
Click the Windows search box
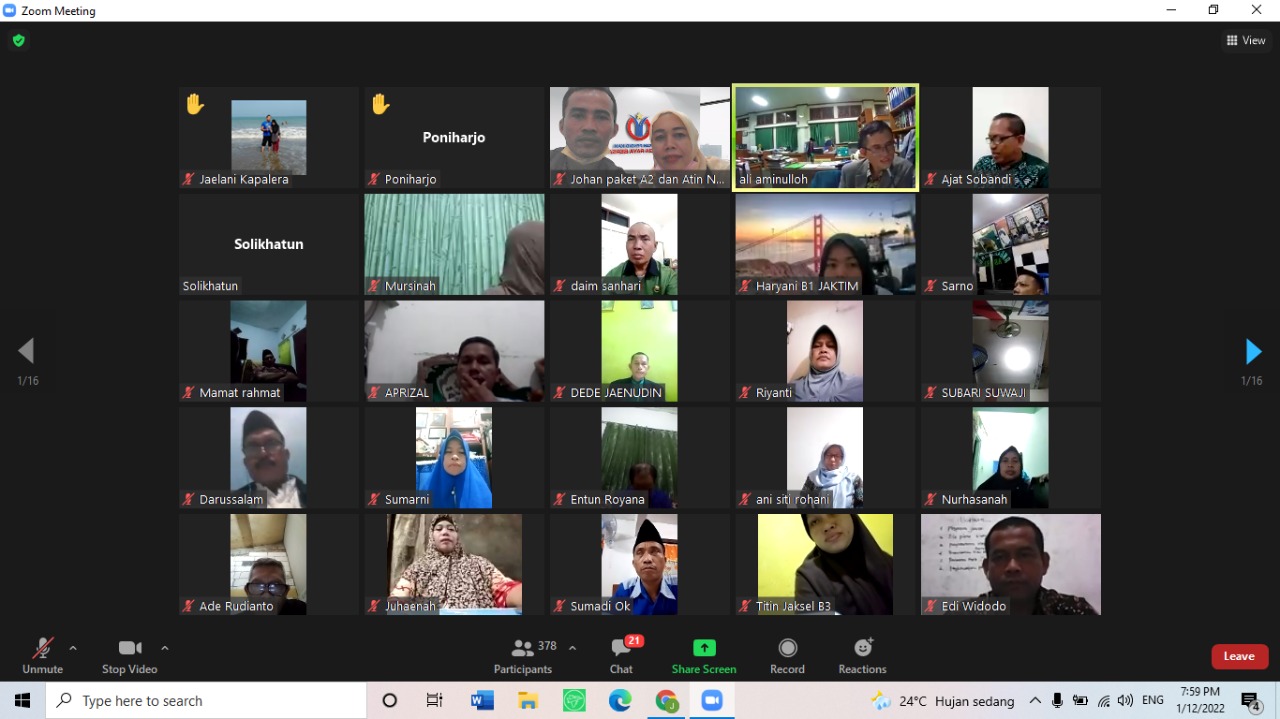(x=206, y=701)
